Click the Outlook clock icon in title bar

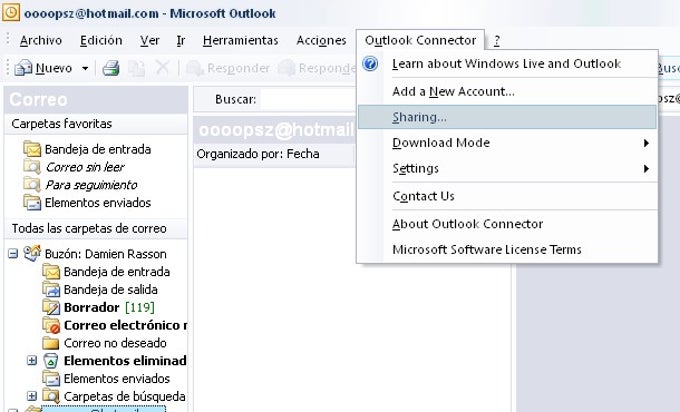pyautogui.click(x=10, y=13)
